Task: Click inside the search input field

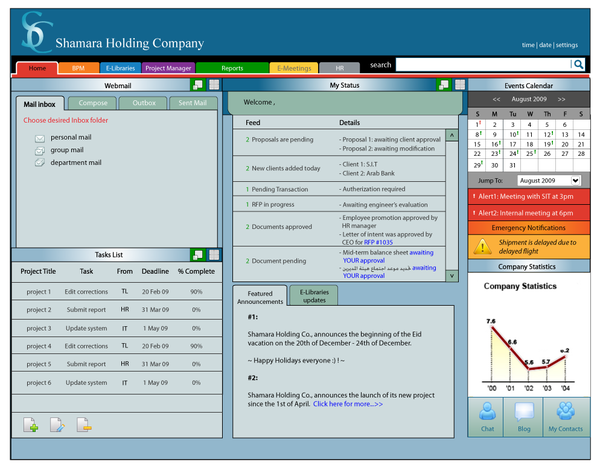Action: [x=483, y=65]
